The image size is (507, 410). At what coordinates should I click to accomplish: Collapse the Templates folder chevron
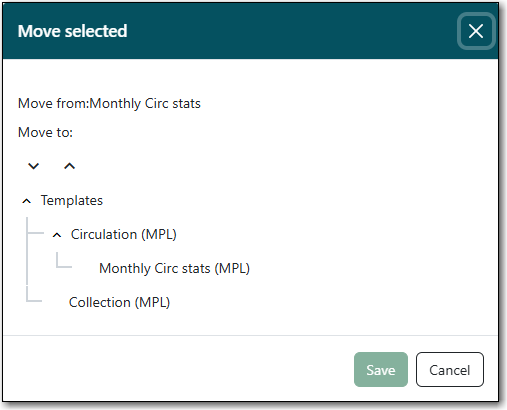pyautogui.click(x=27, y=201)
